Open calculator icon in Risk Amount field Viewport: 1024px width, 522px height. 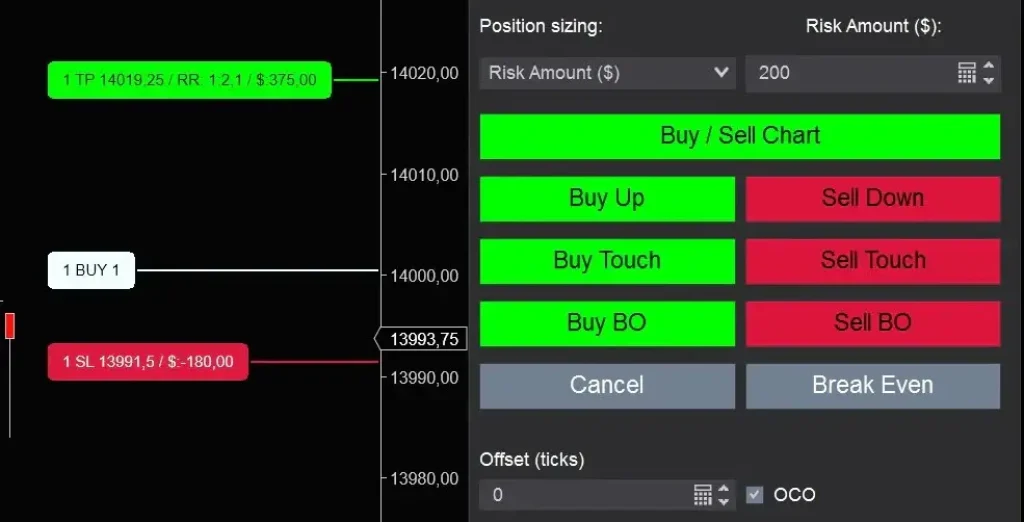point(966,73)
